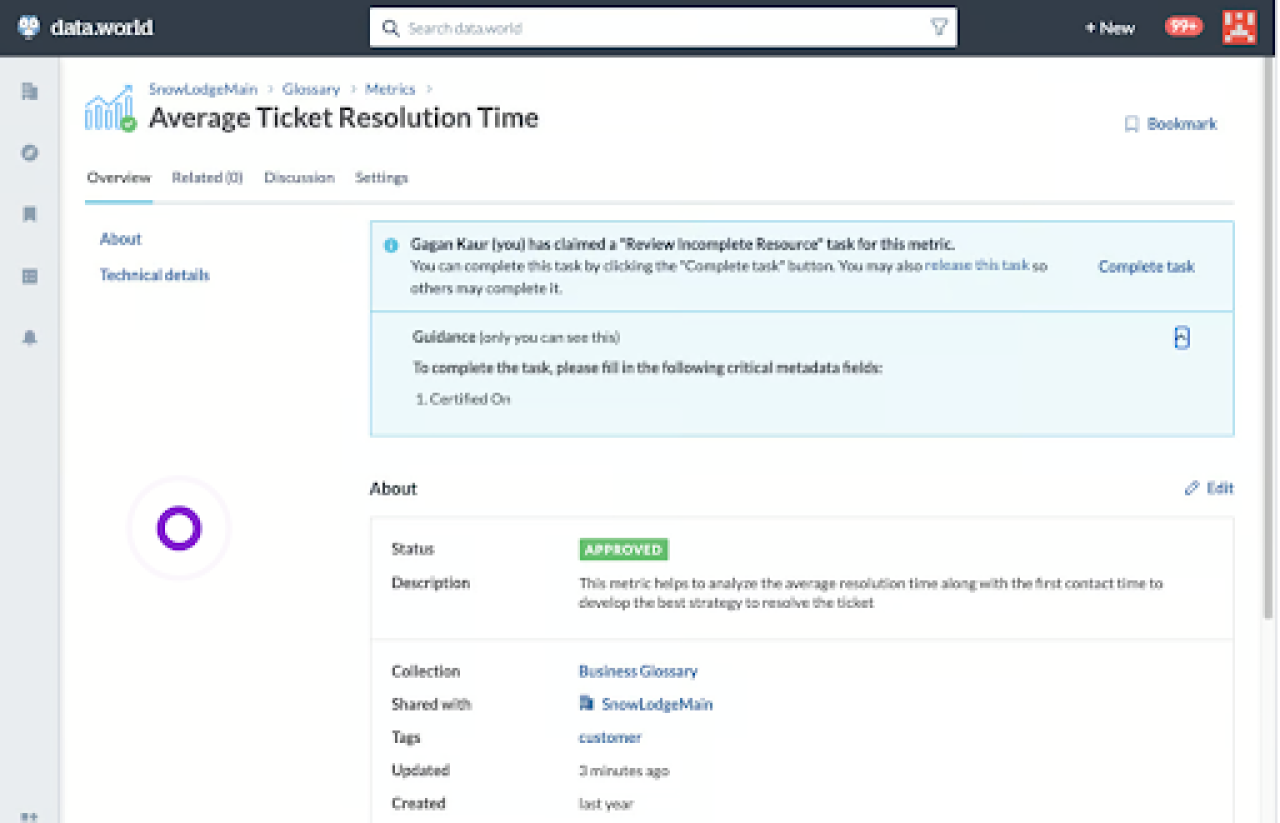Open the 99+ notifications badge
The height and width of the screenshot is (823, 1280).
(1183, 27)
